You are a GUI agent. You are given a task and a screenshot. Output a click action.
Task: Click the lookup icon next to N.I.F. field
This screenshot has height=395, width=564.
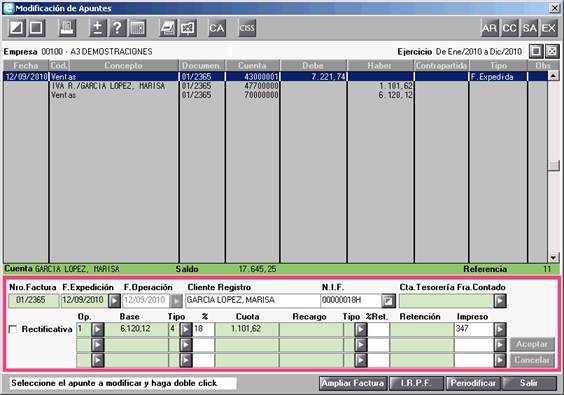click(x=388, y=301)
